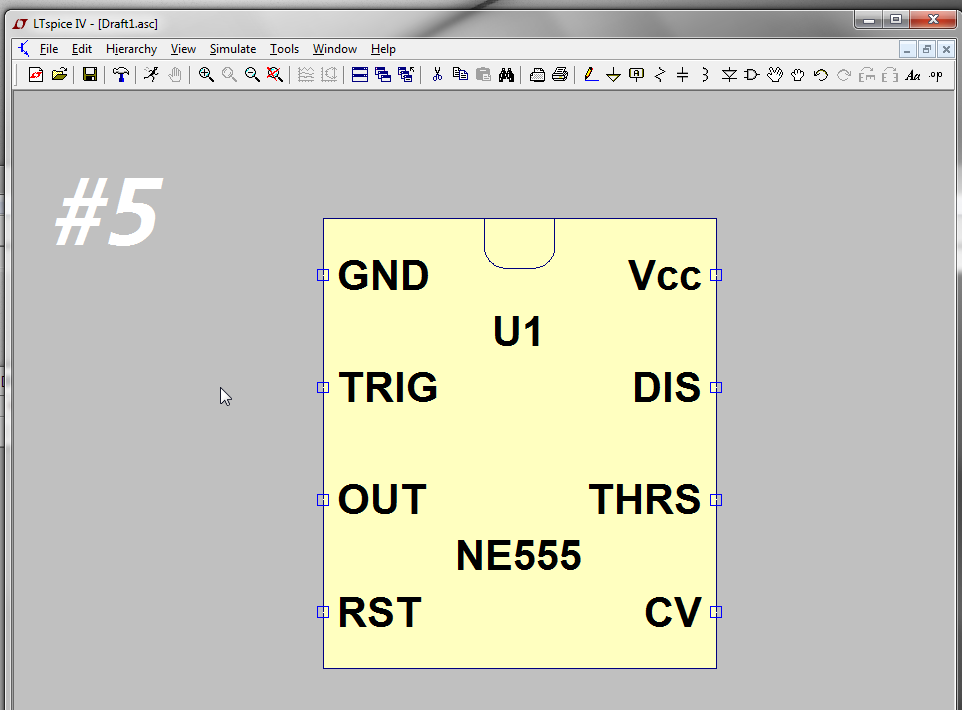This screenshot has height=710, width=962.
Task: Open the Tools menu
Action: [284, 49]
